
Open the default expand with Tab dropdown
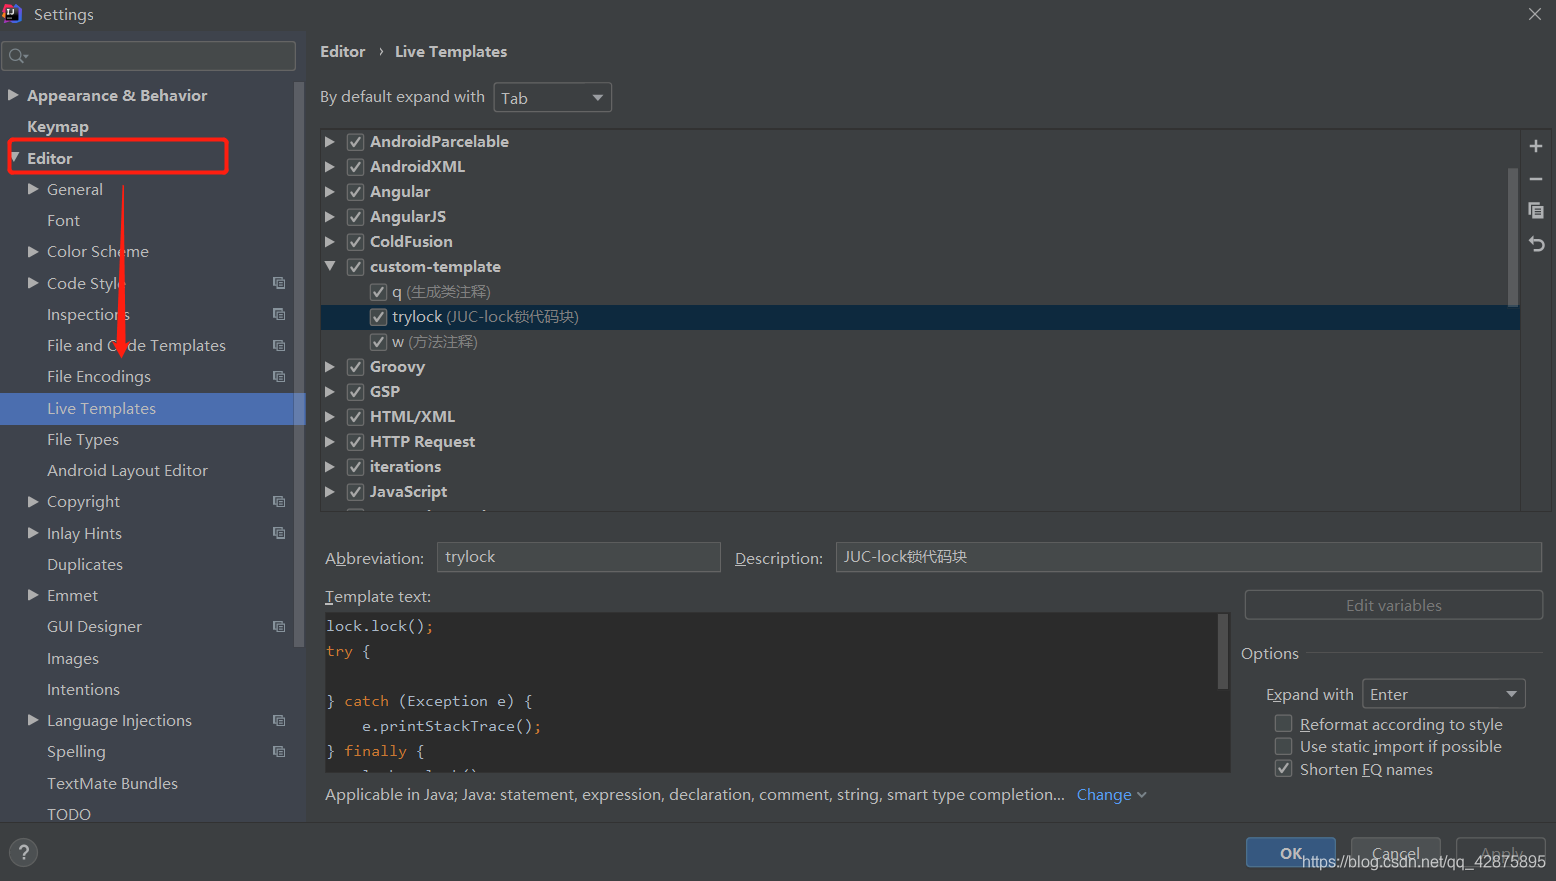pyautogui.click(x=552, y=98)
